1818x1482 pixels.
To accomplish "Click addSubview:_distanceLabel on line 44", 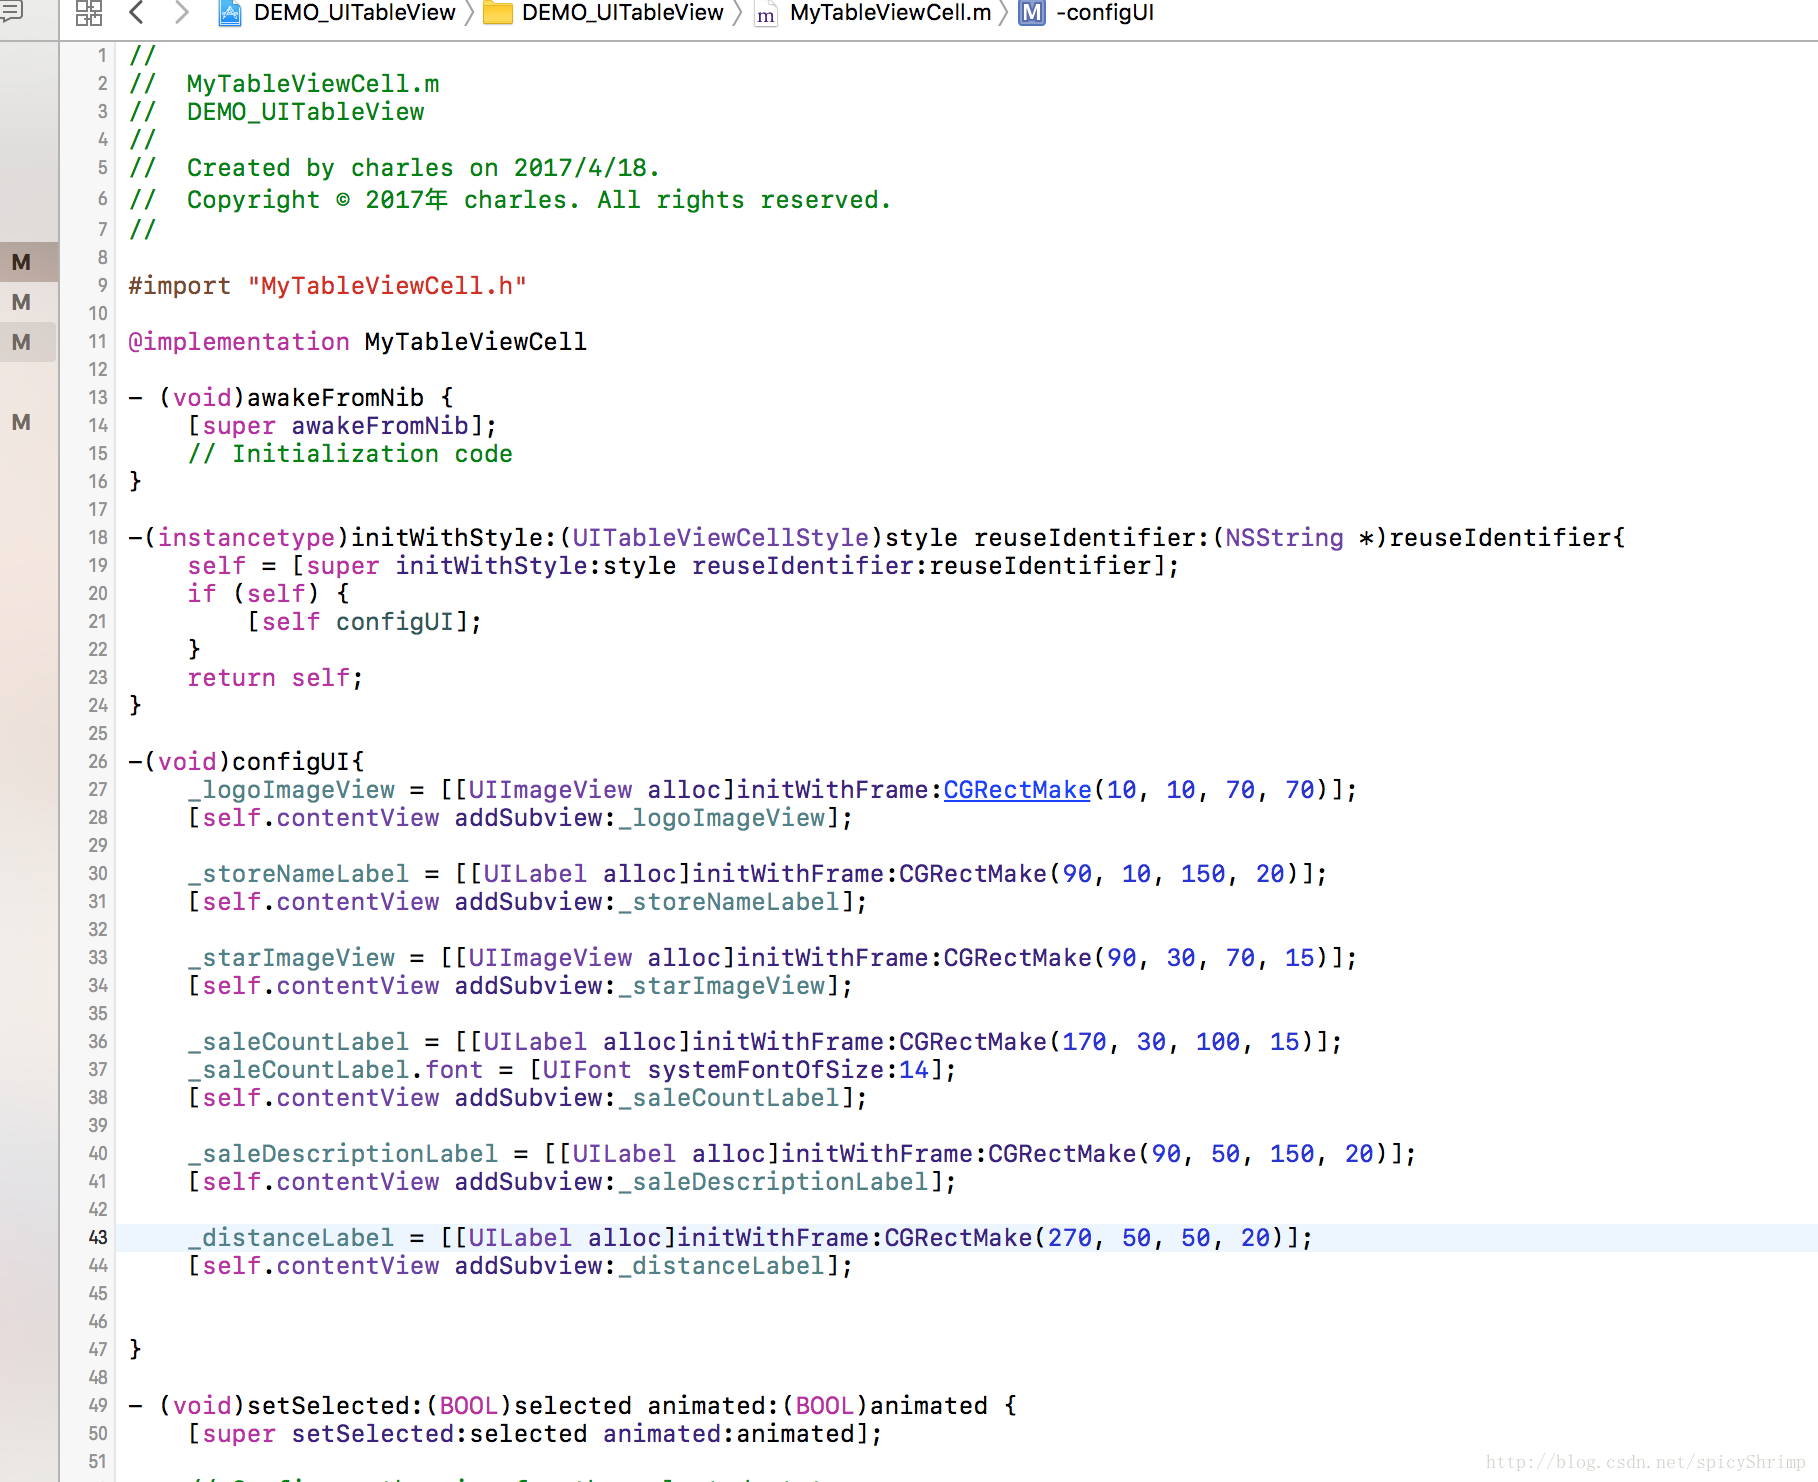I will [640, 1266].
